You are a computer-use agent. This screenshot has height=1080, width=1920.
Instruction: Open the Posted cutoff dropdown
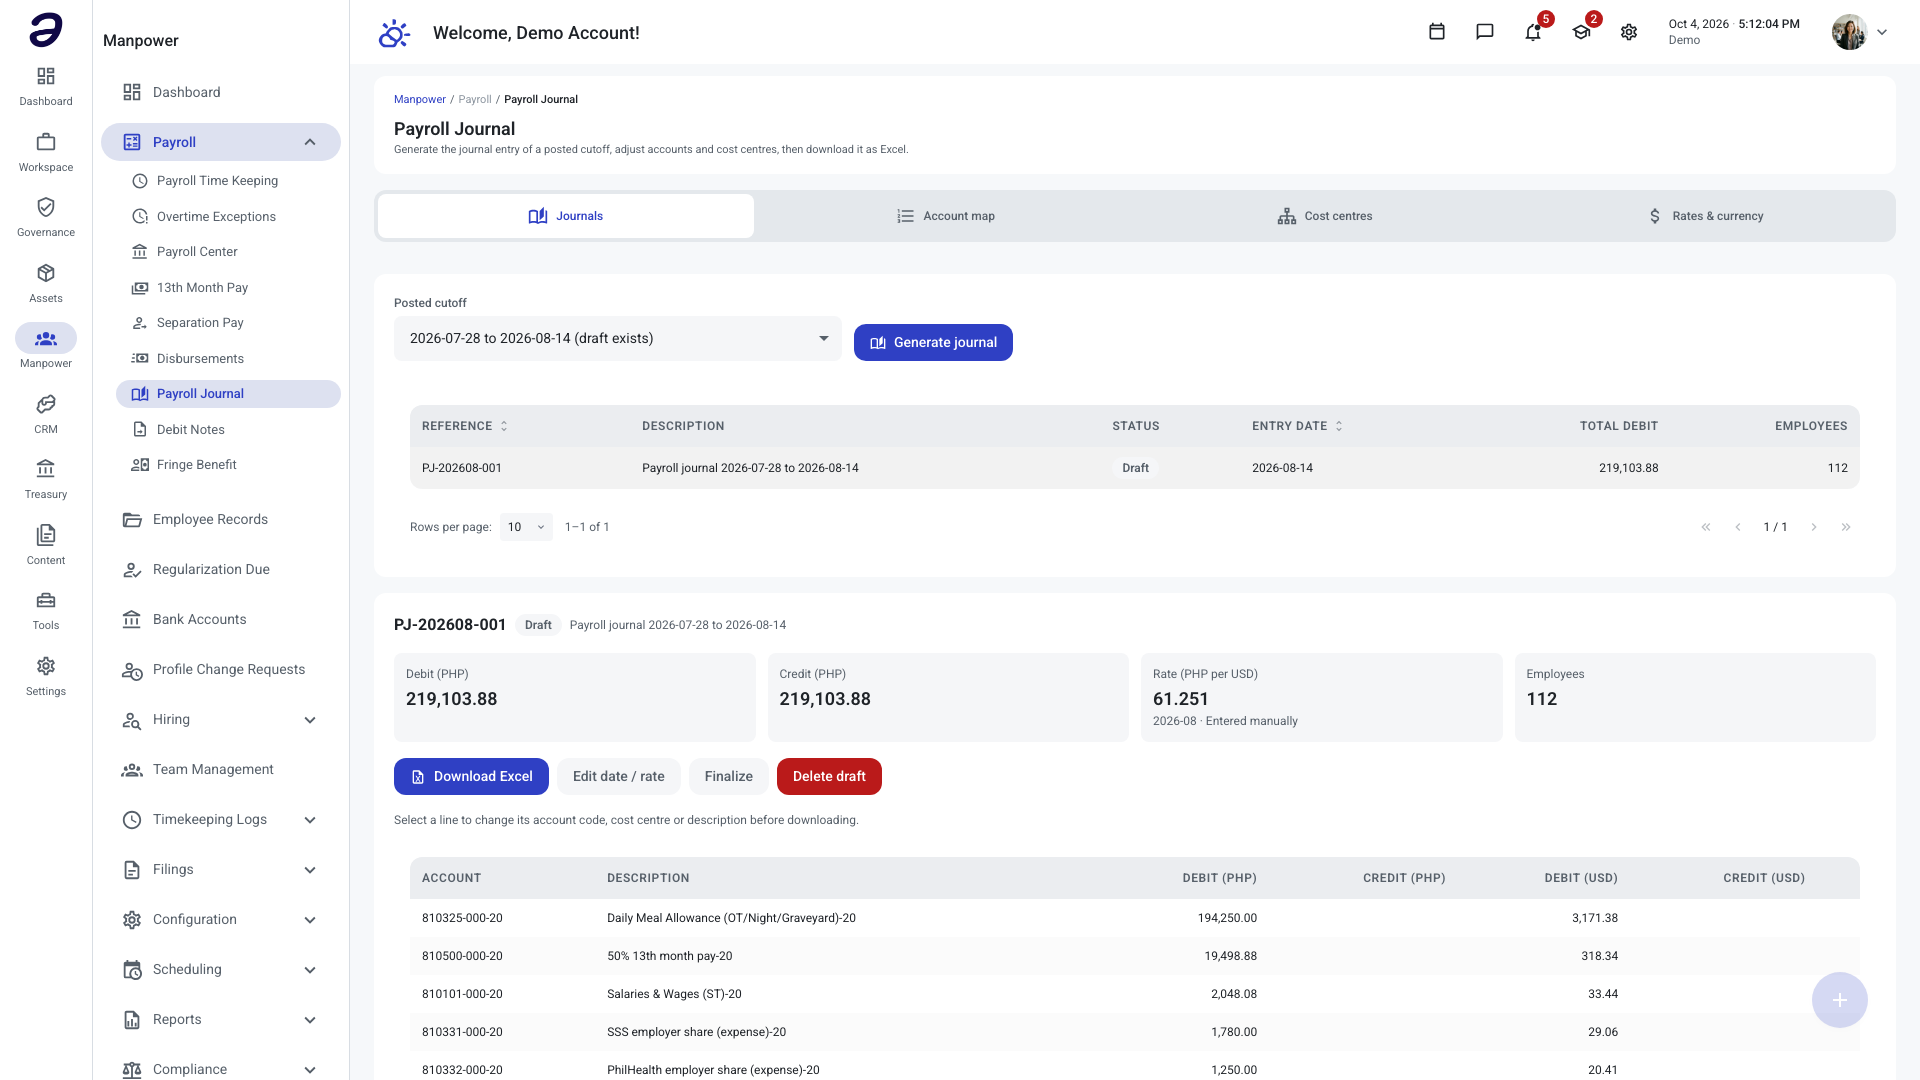618,338
